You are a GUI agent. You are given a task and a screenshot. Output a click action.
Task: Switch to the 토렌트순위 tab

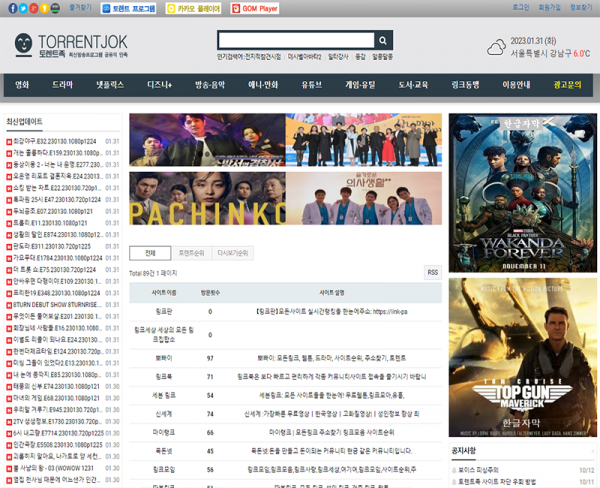(190, 253)
